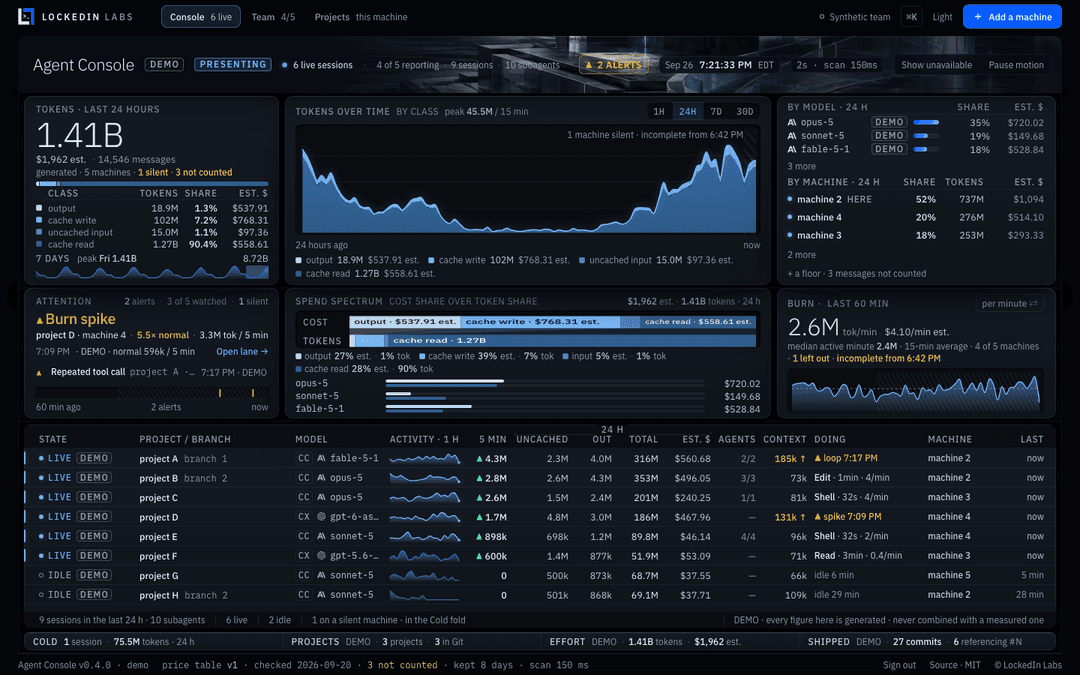
Task: Click the warning triangle beside Burn spike
Action: [x=40, y=320]
